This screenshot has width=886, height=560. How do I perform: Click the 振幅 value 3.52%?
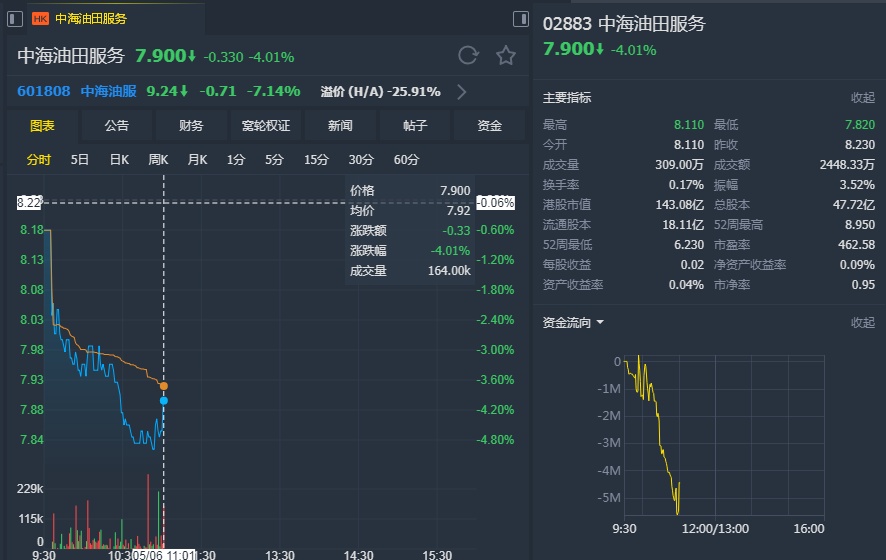pyautogui.click(x=857, y=185)
